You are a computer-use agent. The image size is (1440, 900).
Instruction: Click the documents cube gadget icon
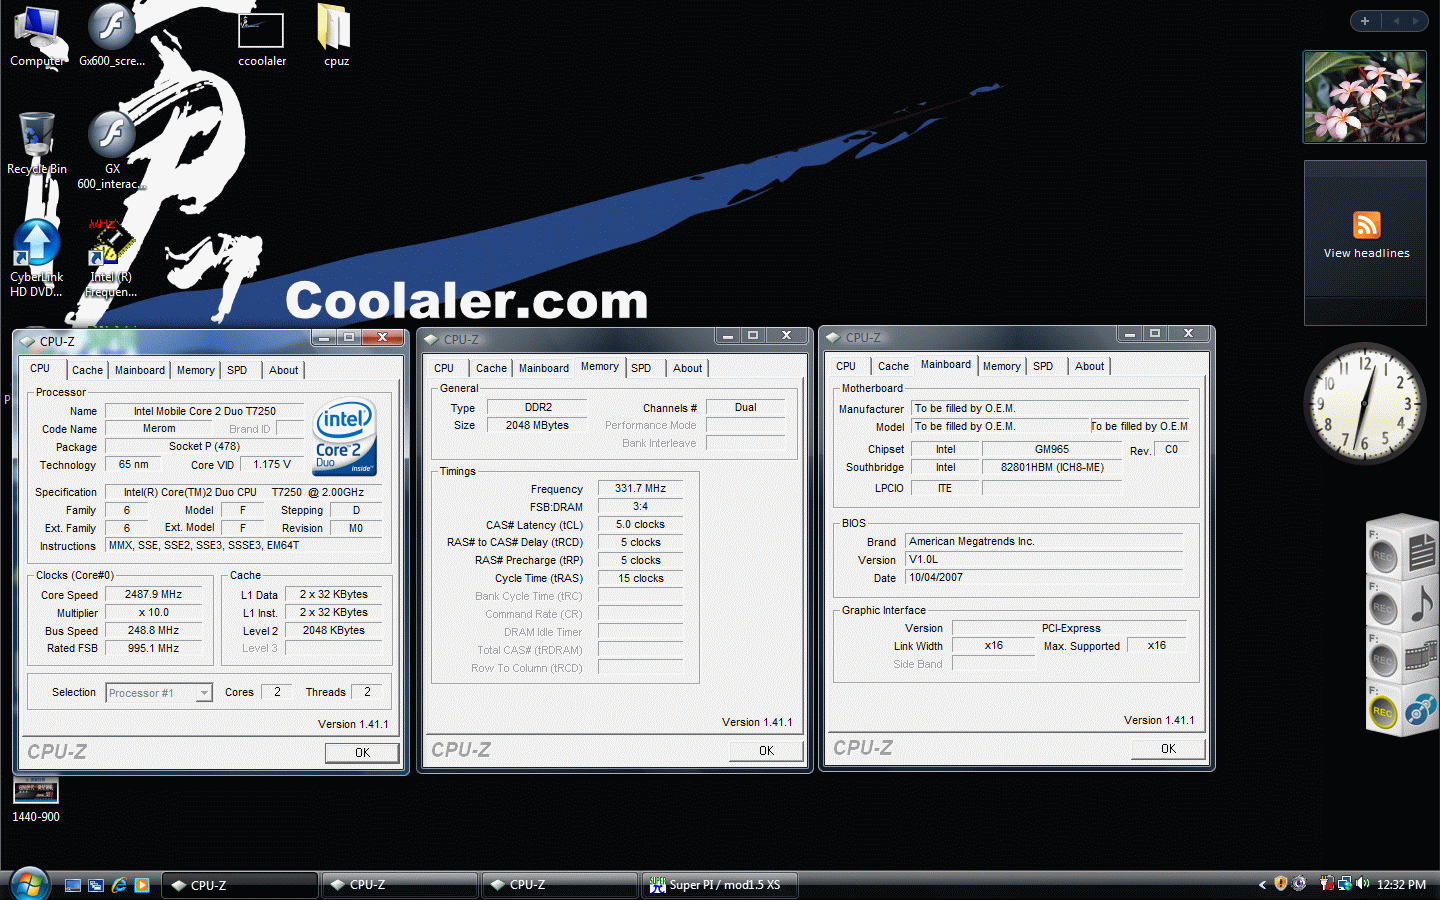[1421, 552]
